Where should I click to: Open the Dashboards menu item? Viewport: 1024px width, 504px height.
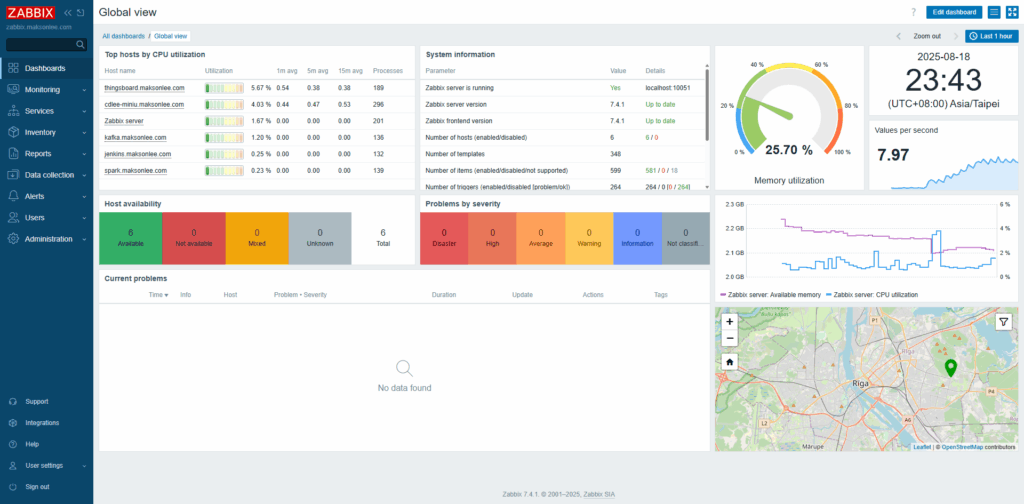(46, 68)
